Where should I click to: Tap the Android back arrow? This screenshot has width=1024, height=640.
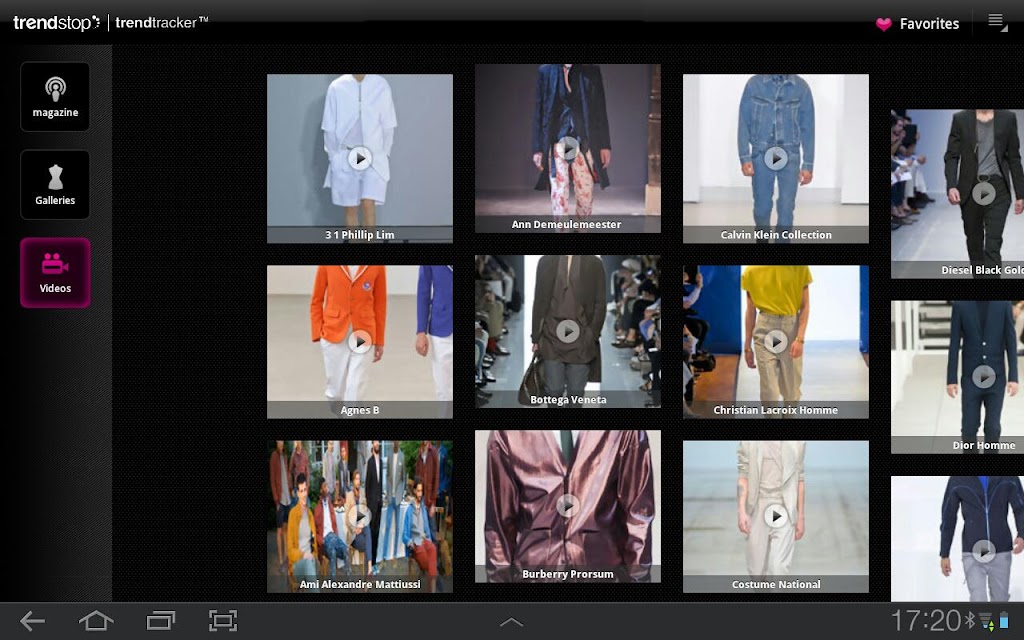32,621
